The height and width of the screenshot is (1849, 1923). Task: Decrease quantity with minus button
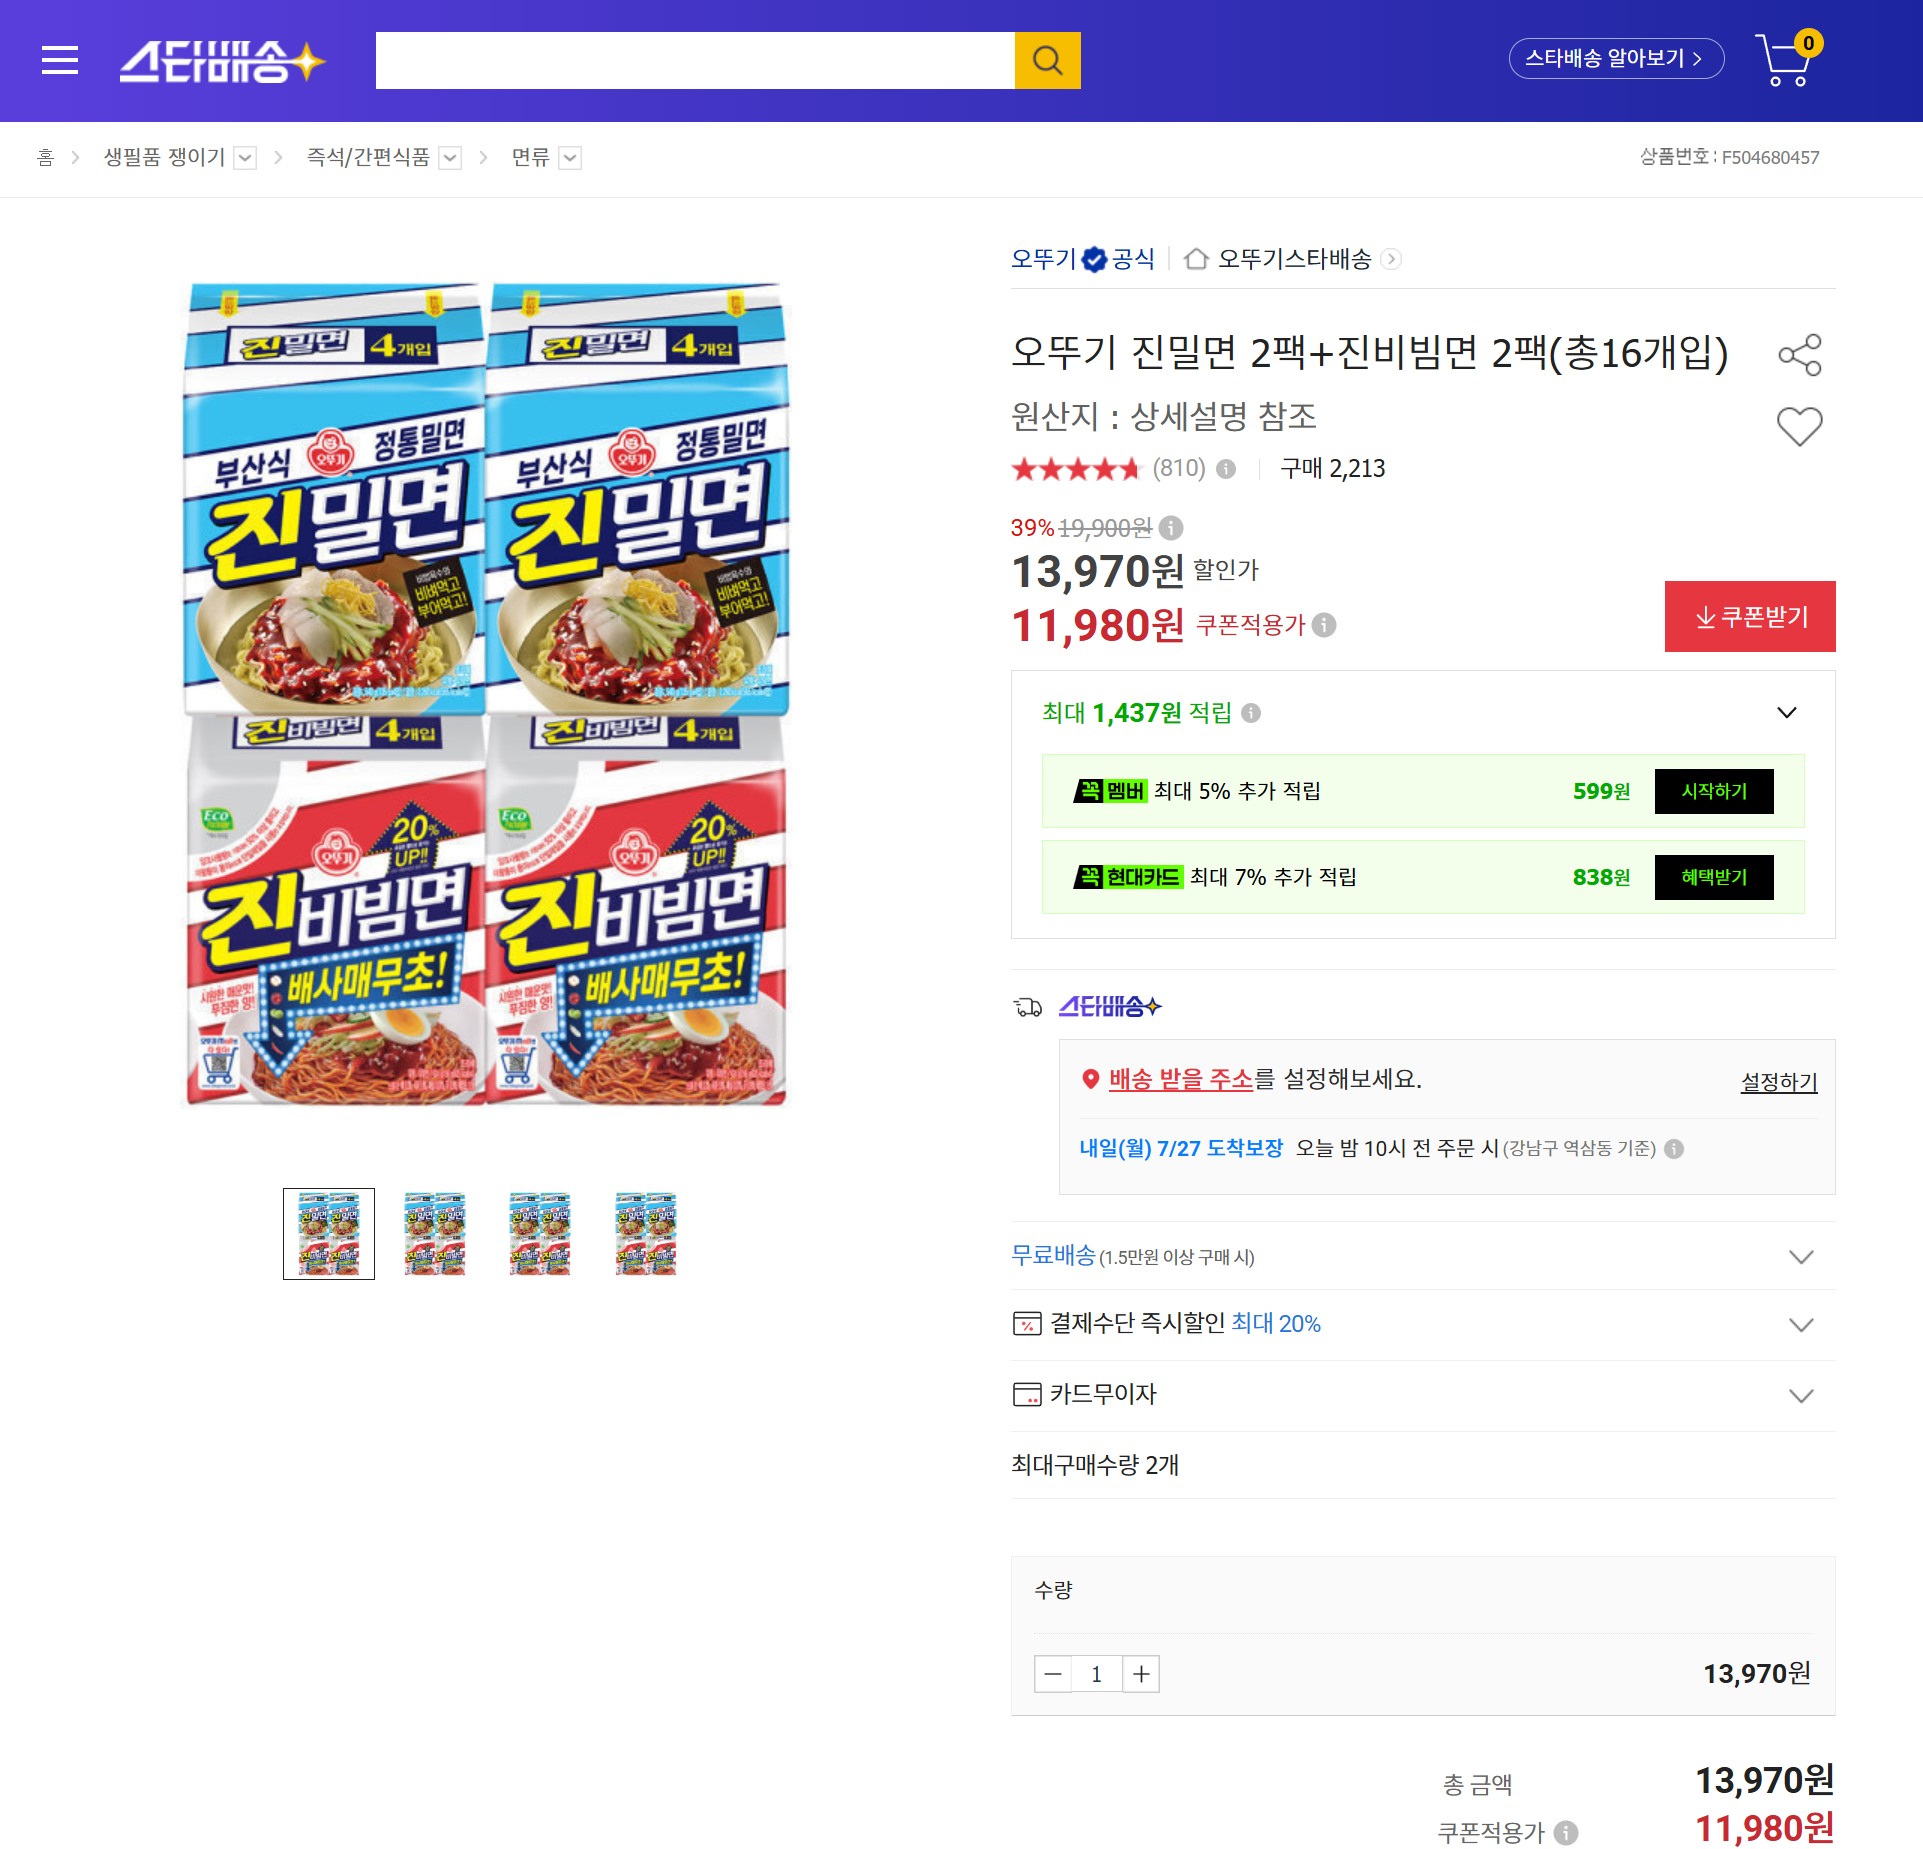point(1053,1674)
